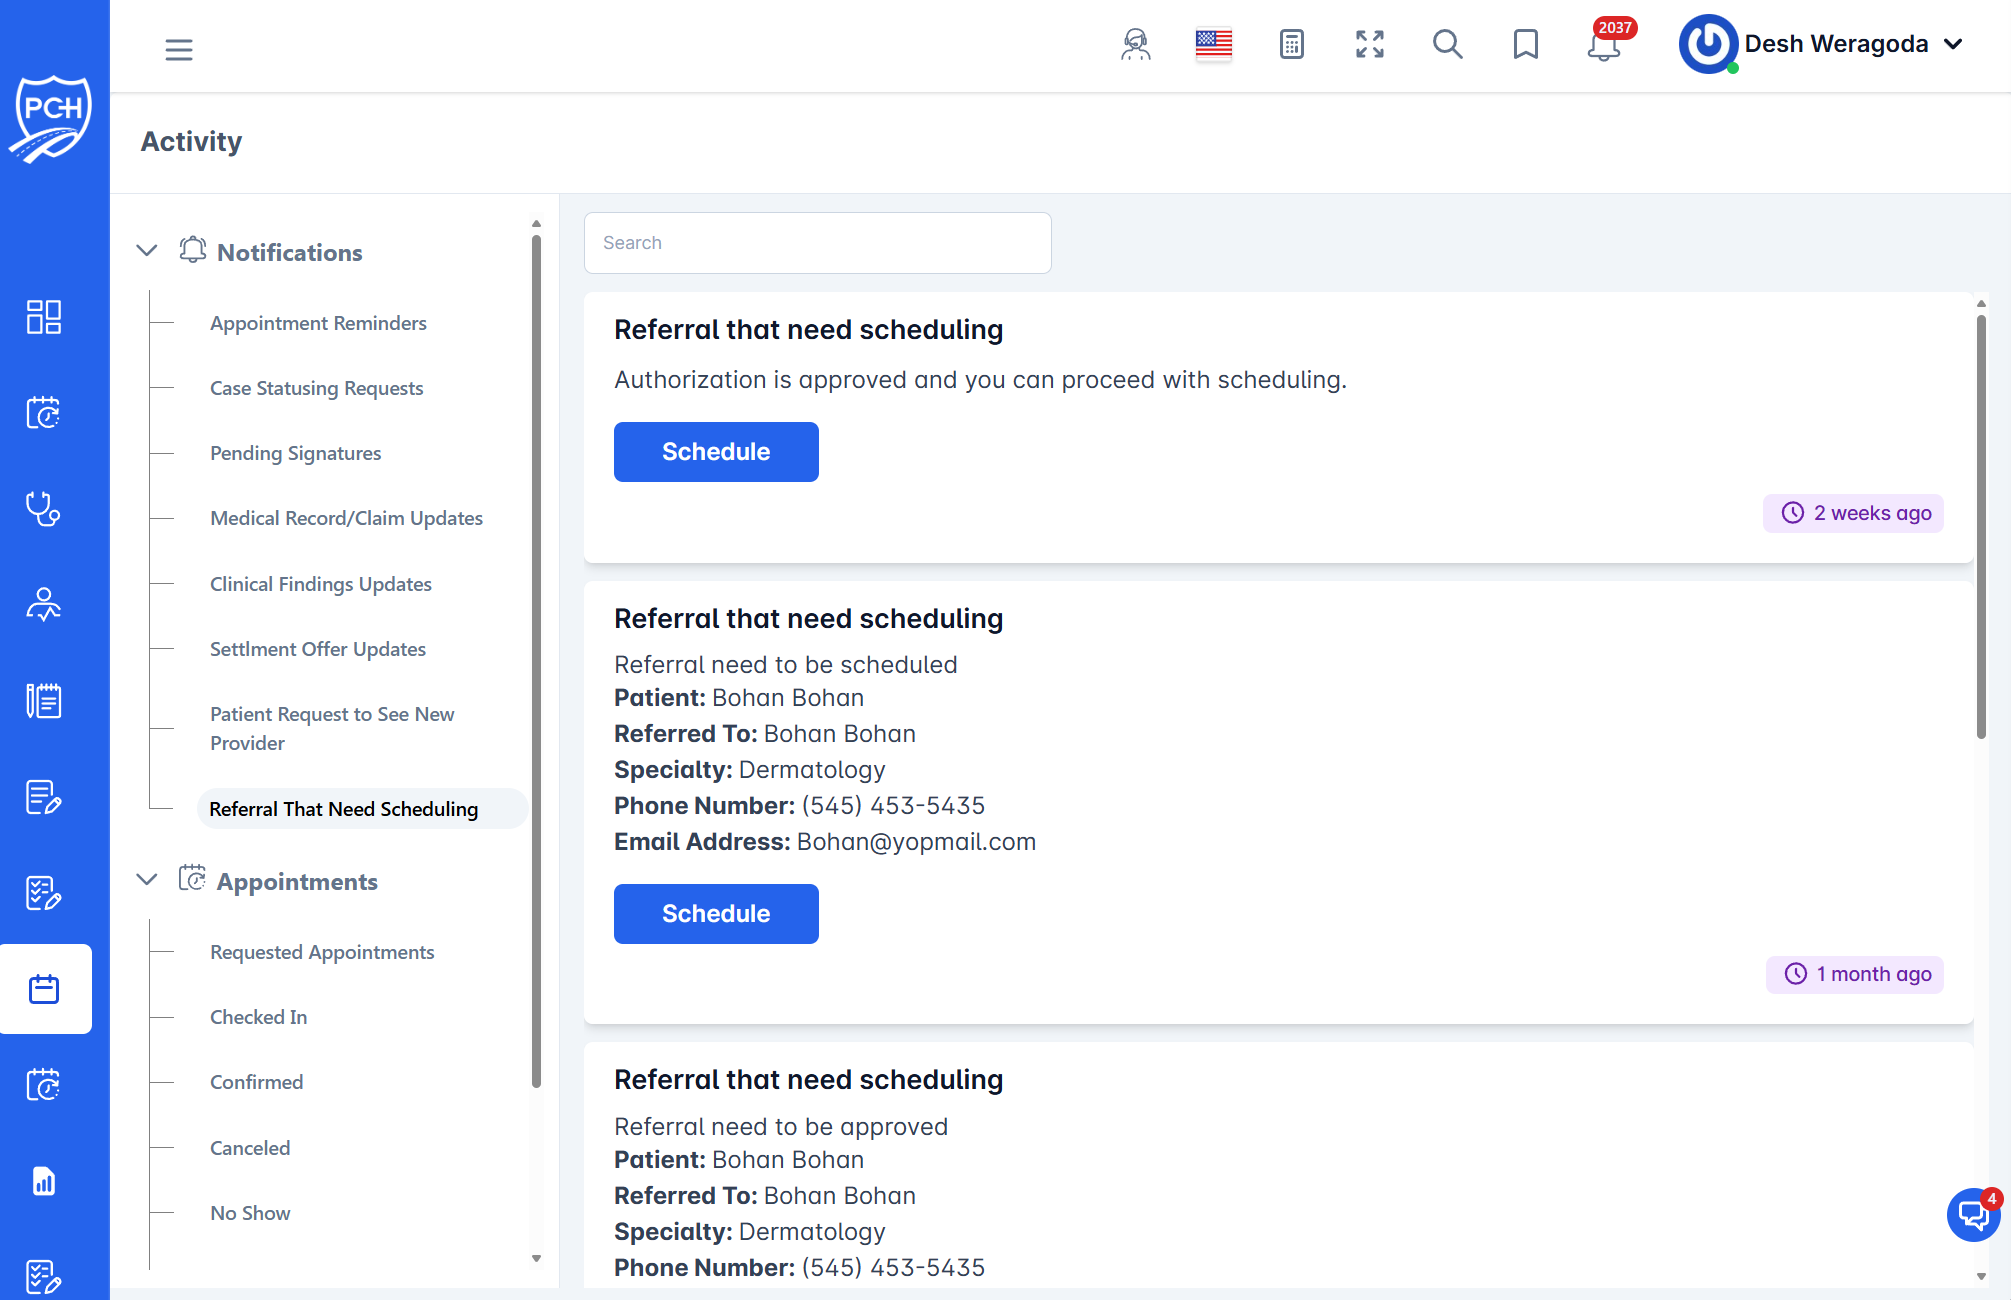Collapse the Notifications section

pyautogui.click(x=146, y=250)
